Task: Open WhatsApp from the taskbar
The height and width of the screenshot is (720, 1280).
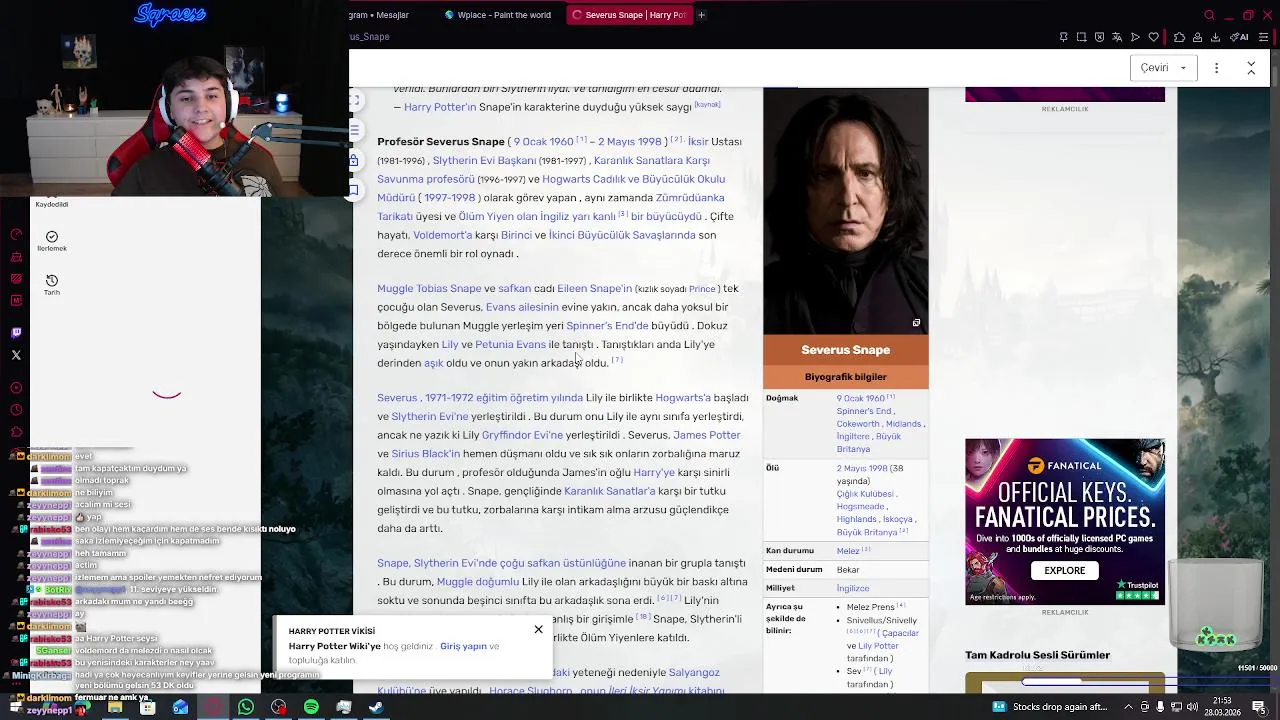Action: click(246, 707)
